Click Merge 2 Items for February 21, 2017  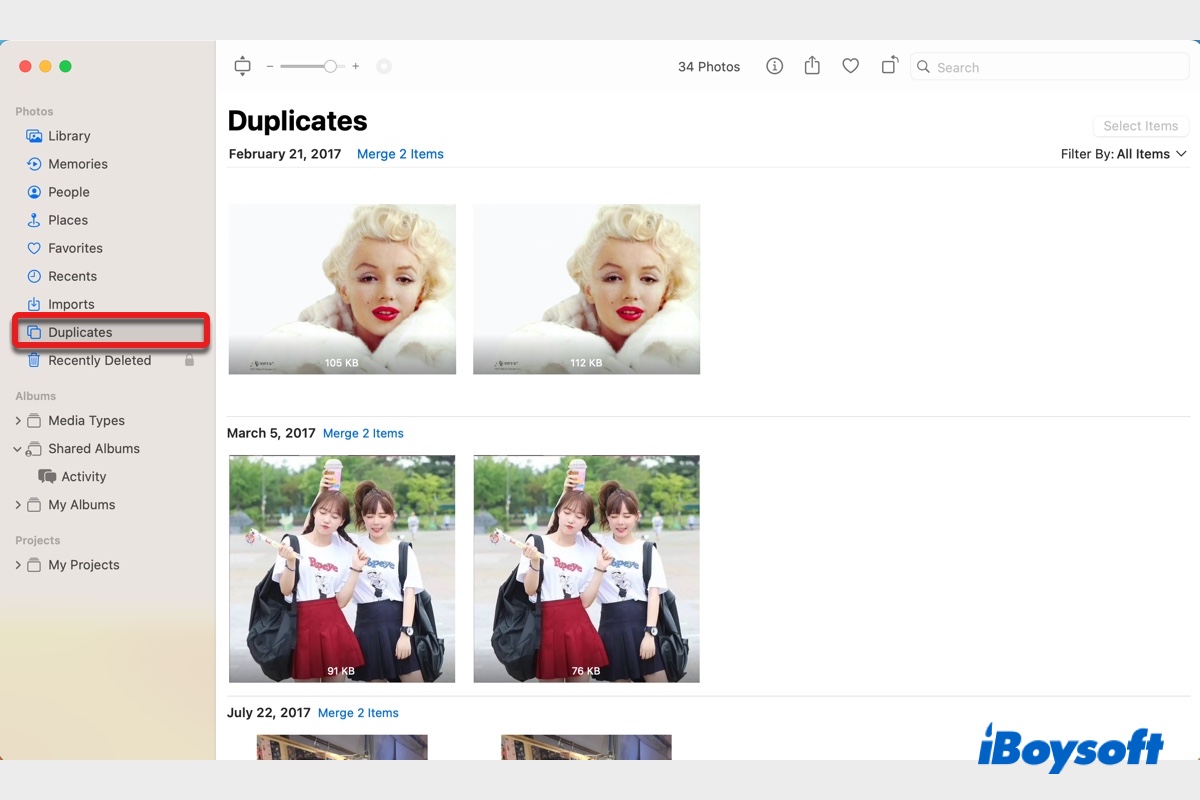tap(400, 154)
